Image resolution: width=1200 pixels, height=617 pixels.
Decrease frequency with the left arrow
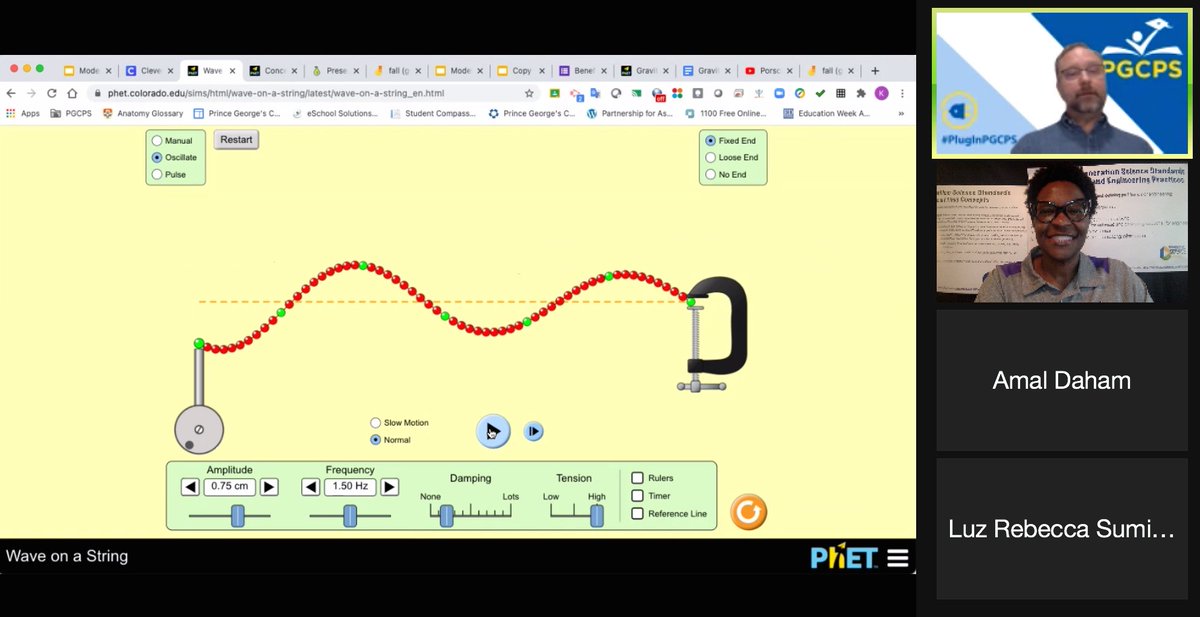pyautogui.click(x=311, y=487)
